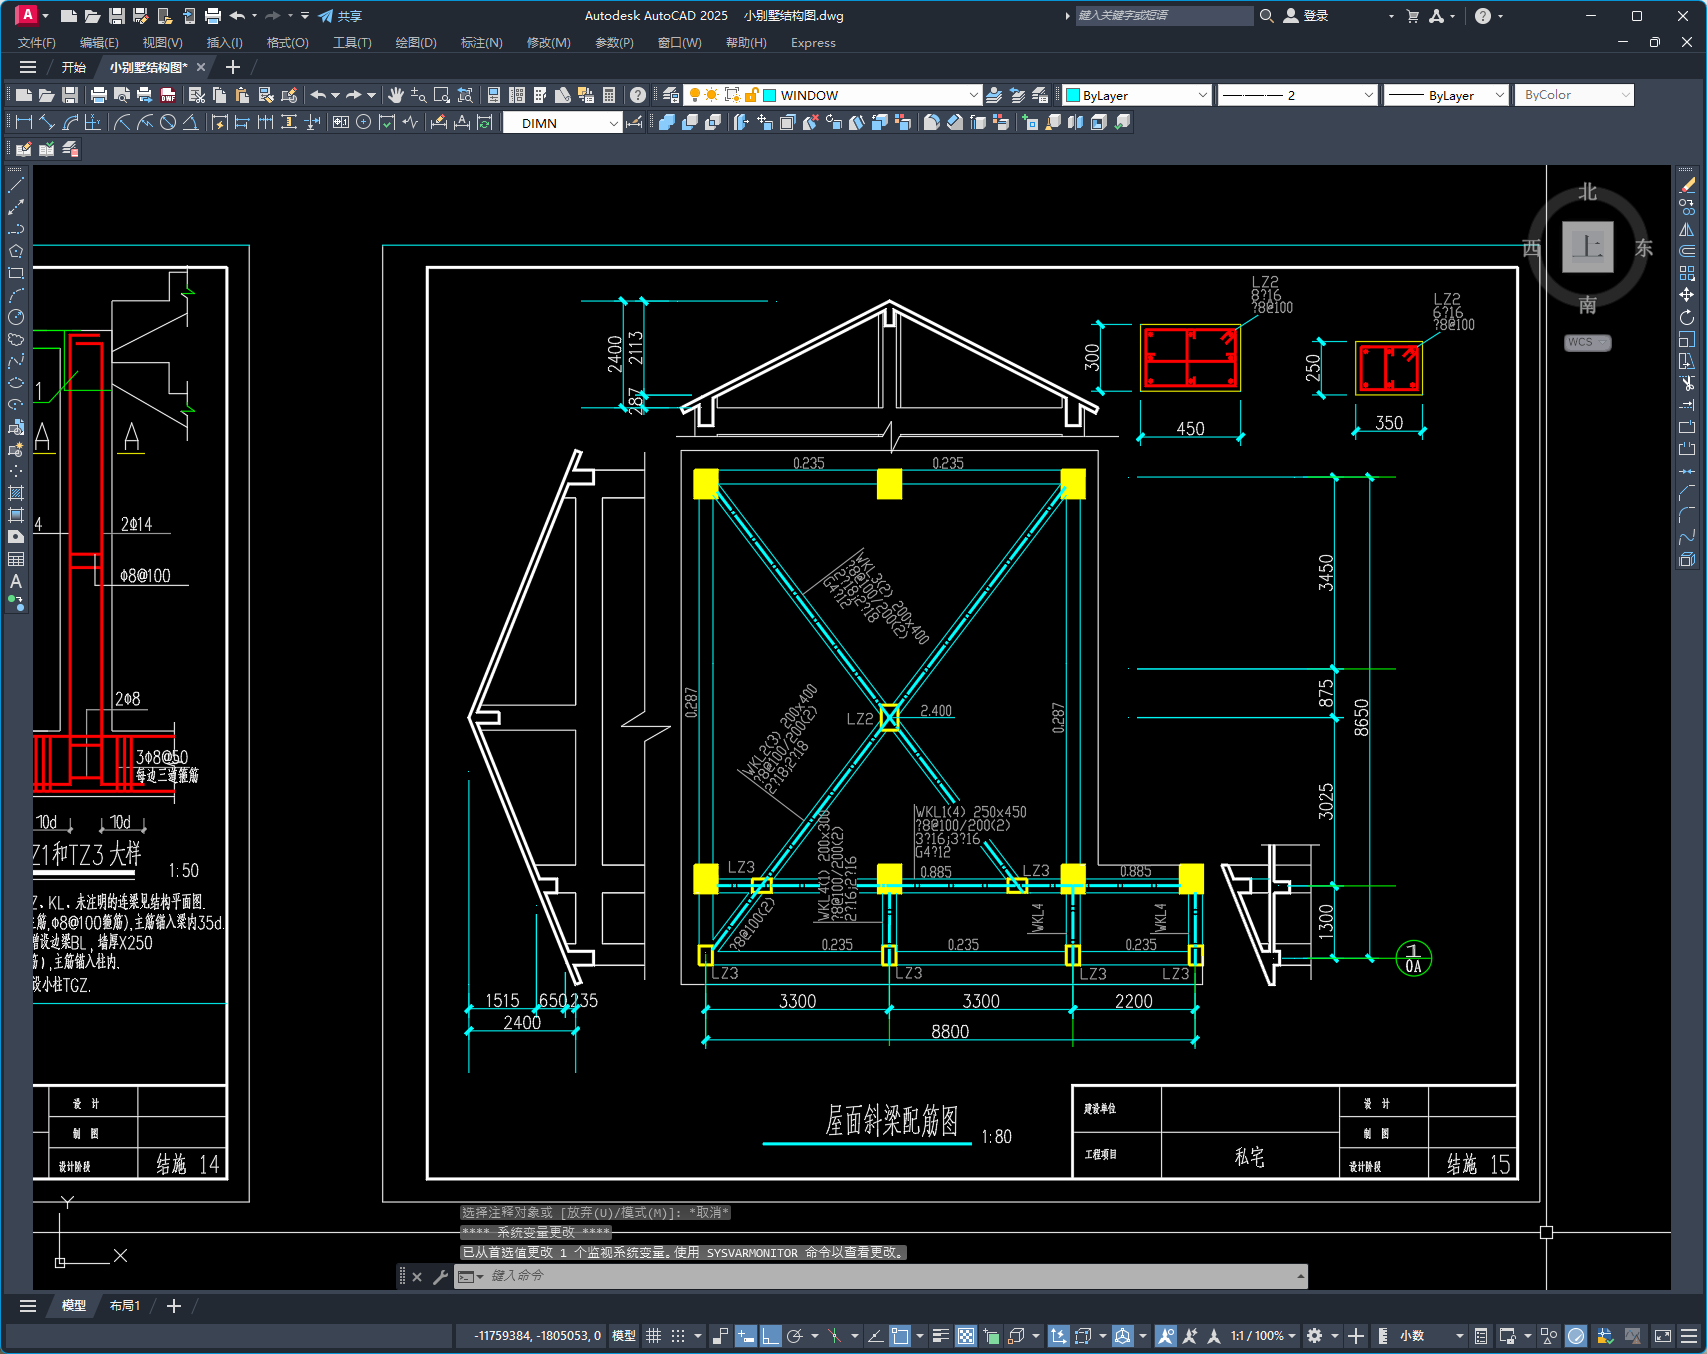Open the 文件(F) menu

pyautogui.click(x=37, y=43)
